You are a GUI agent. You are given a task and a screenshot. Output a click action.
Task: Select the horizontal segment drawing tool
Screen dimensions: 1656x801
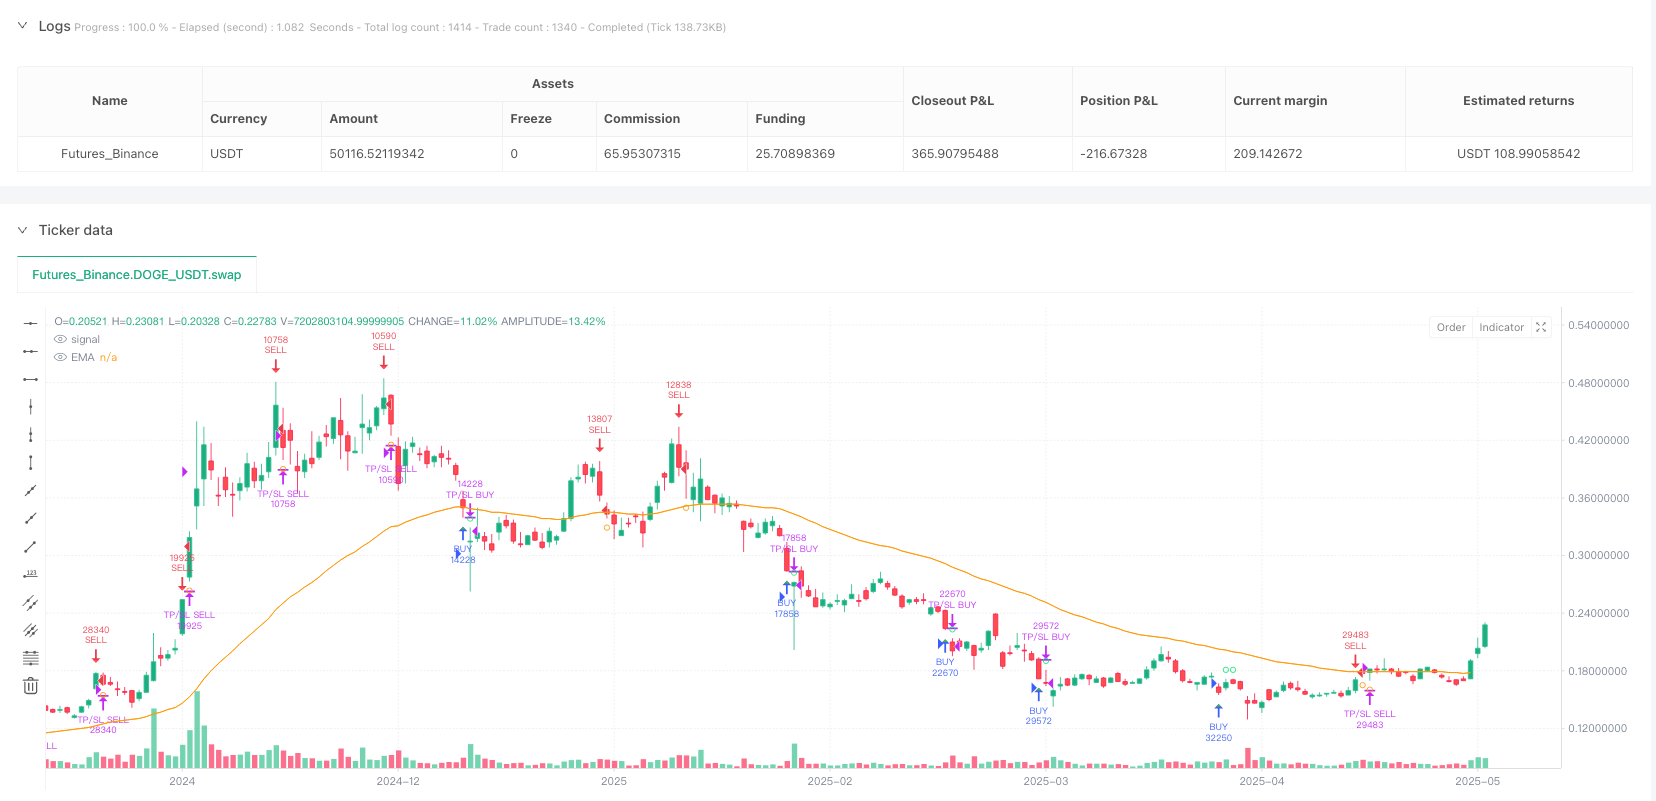point(31,379)
